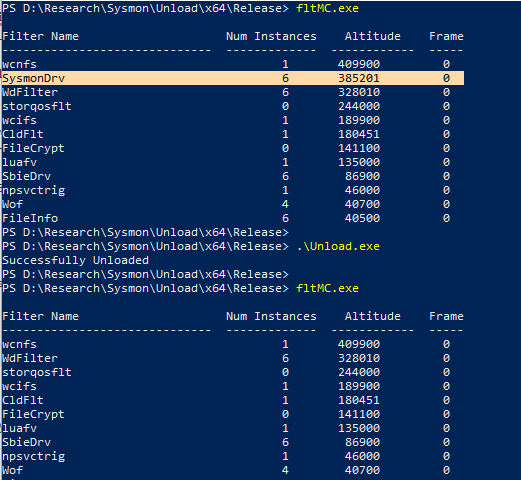Click the .\Unload.exe command text
Screen dimensions: 521x480
click(x=338, y=246)
